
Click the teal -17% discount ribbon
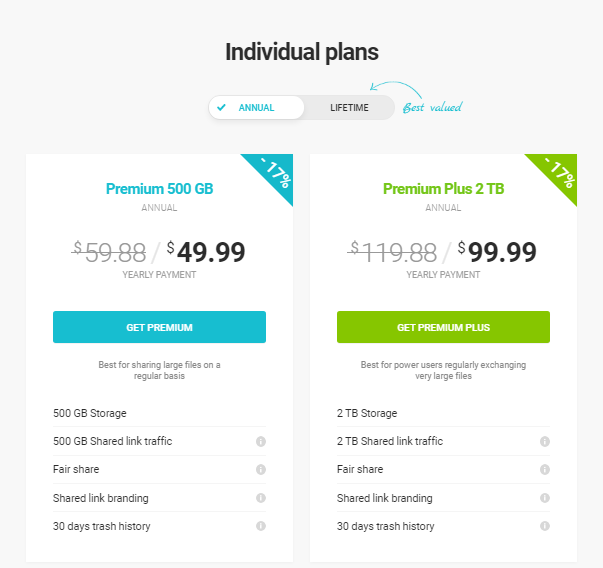pyautogui.click(x=273, y=174)
